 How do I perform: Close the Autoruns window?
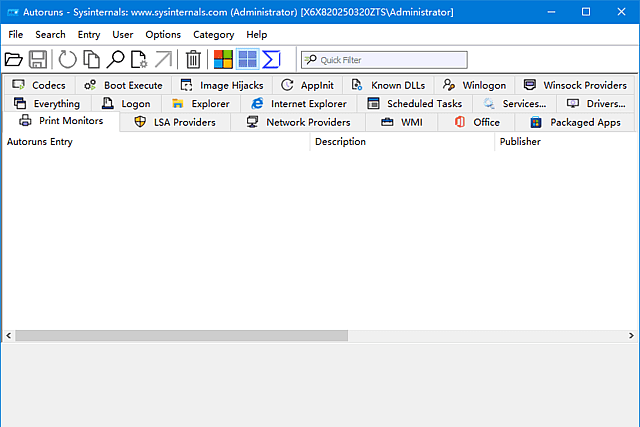[621, 12]
